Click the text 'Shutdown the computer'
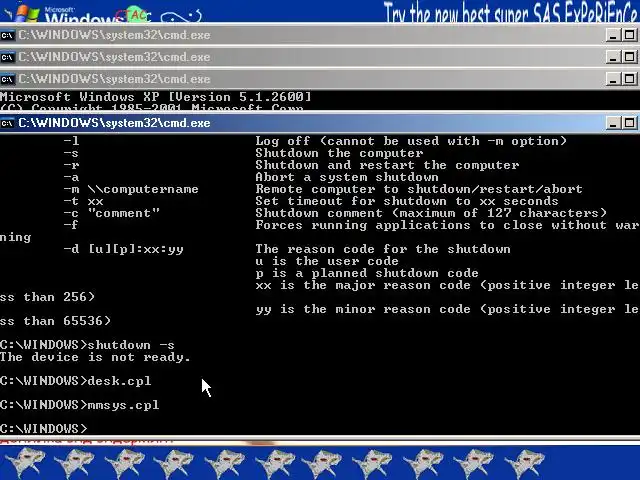The height and width of the screenshot is (480, 640). point(340,153)
